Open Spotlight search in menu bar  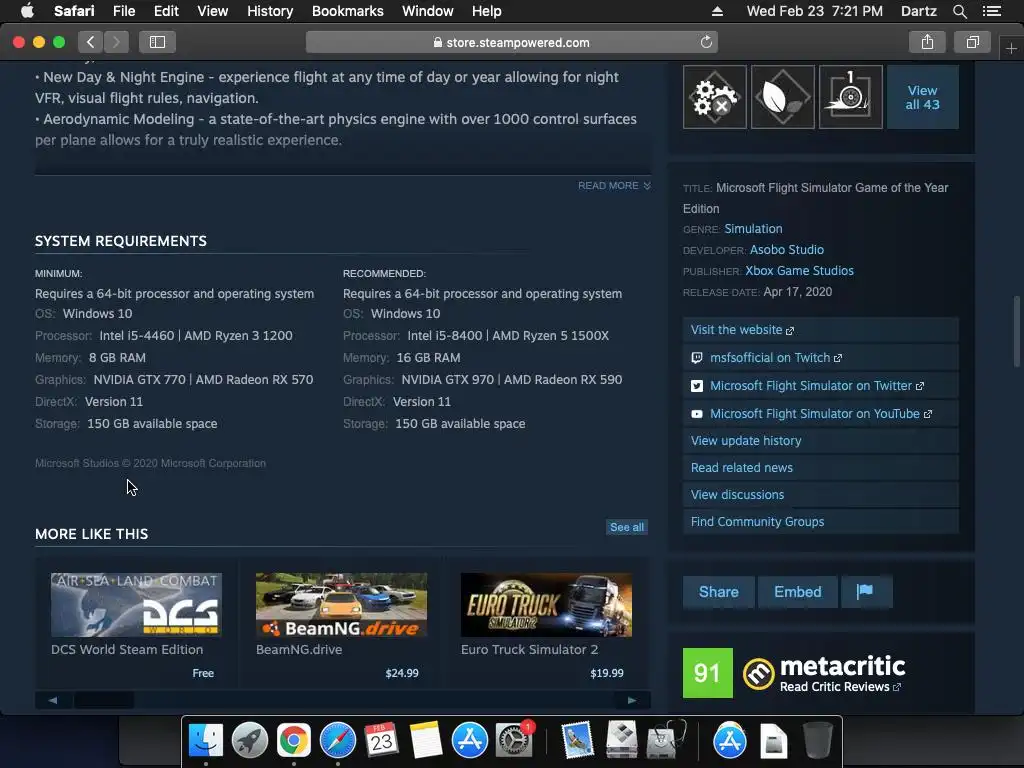point(959,11)
